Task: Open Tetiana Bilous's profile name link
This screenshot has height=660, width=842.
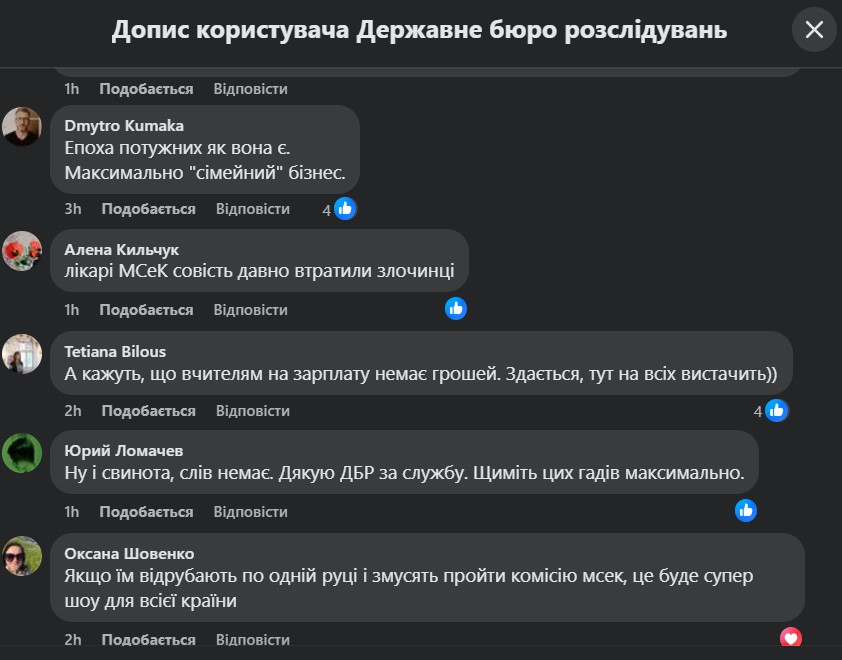Action: [x=115, y=351]
